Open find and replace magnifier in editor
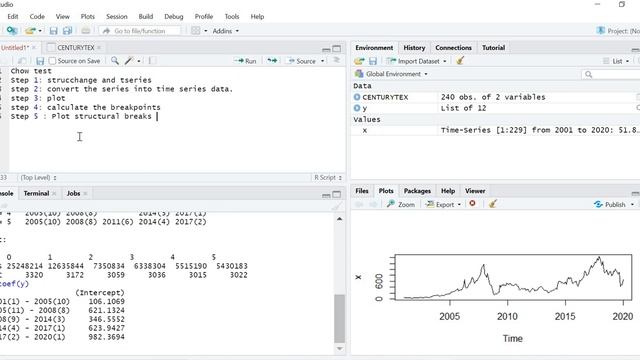Screen dimensions: 640x360 pos(115,61)
